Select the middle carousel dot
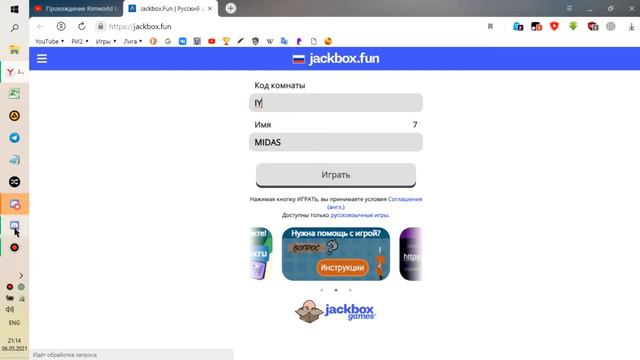This screenshot has width=640, height=360. point(336,290)
